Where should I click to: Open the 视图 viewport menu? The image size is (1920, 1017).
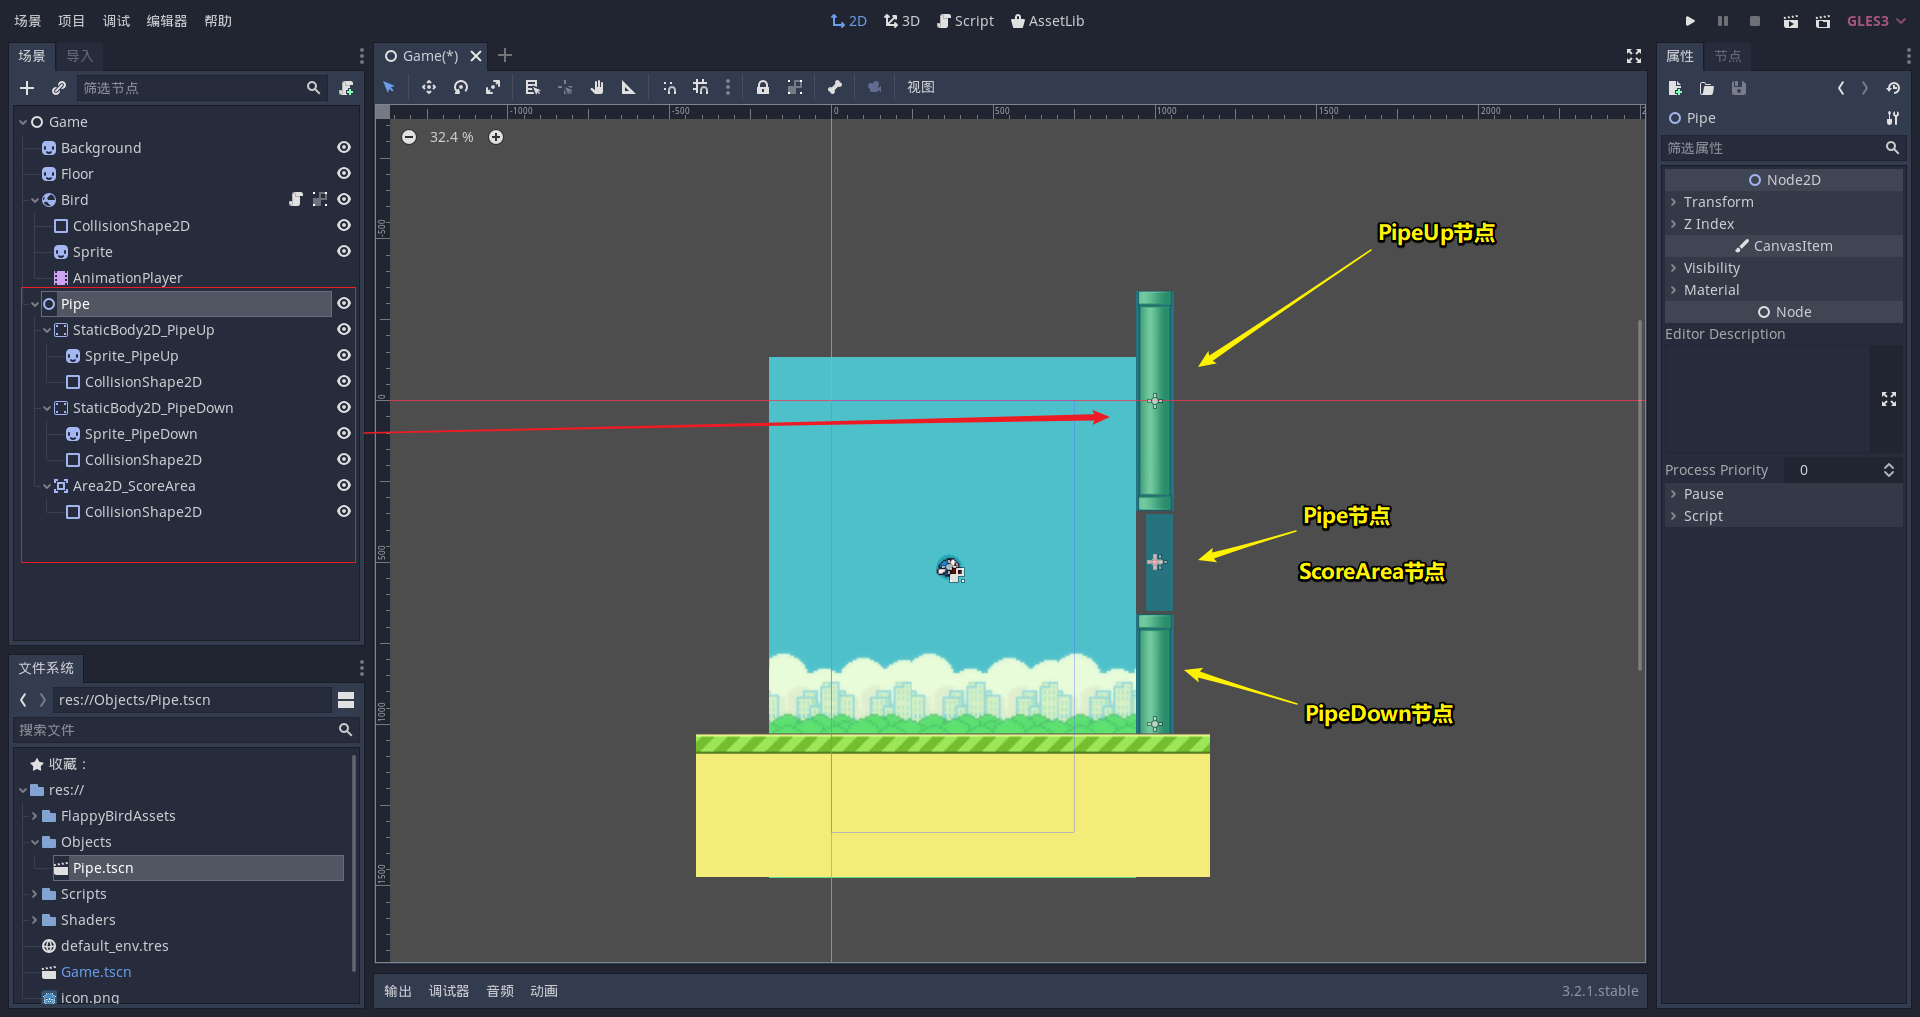point(921,88)
